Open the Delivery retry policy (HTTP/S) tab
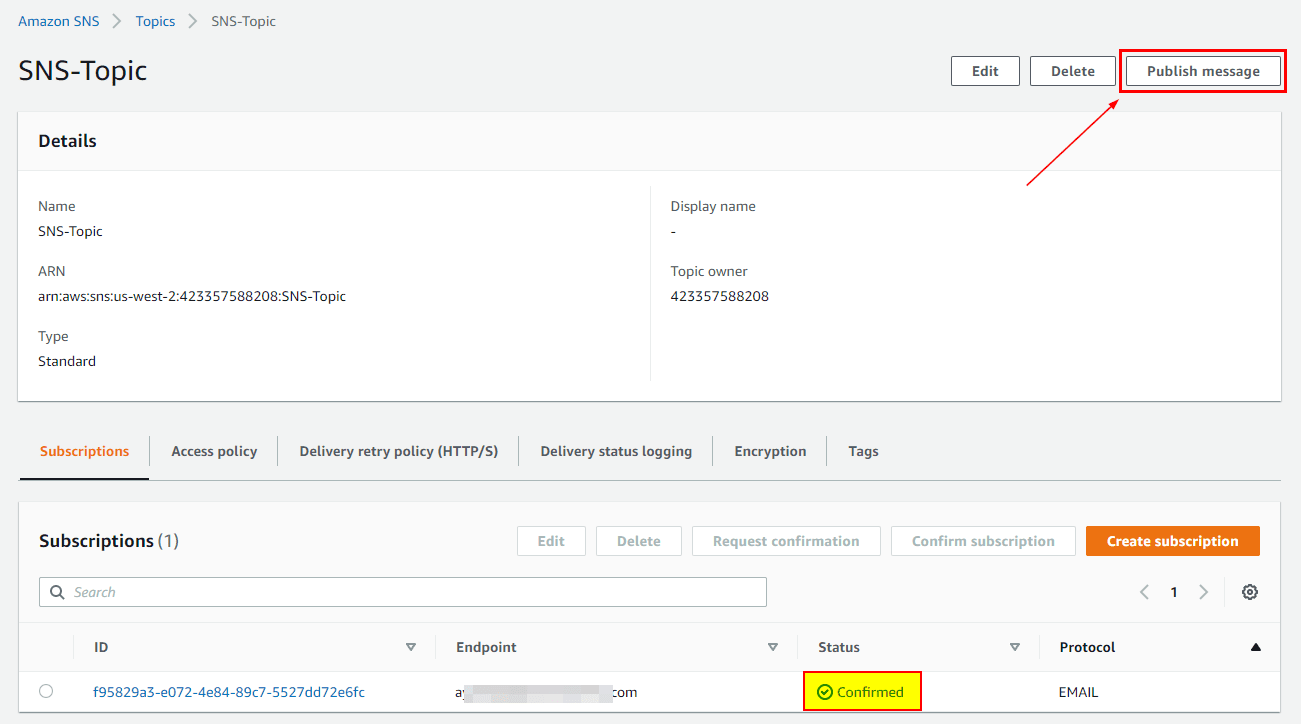The width and height of the screenshot is (1301, 724). 398,451
